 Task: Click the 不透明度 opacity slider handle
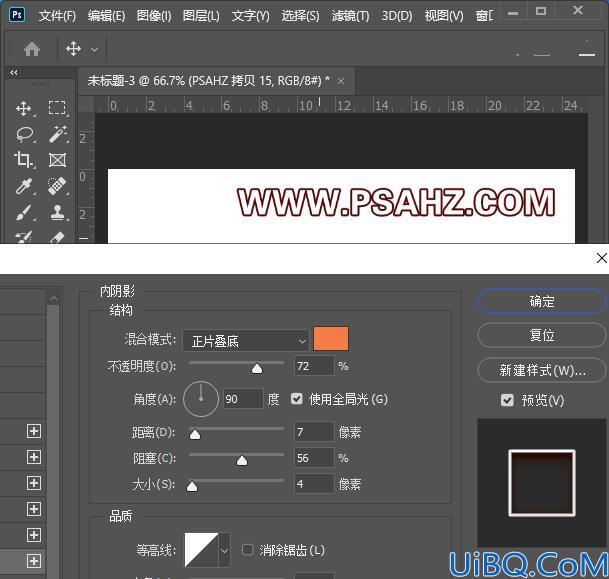coord(257,368)
